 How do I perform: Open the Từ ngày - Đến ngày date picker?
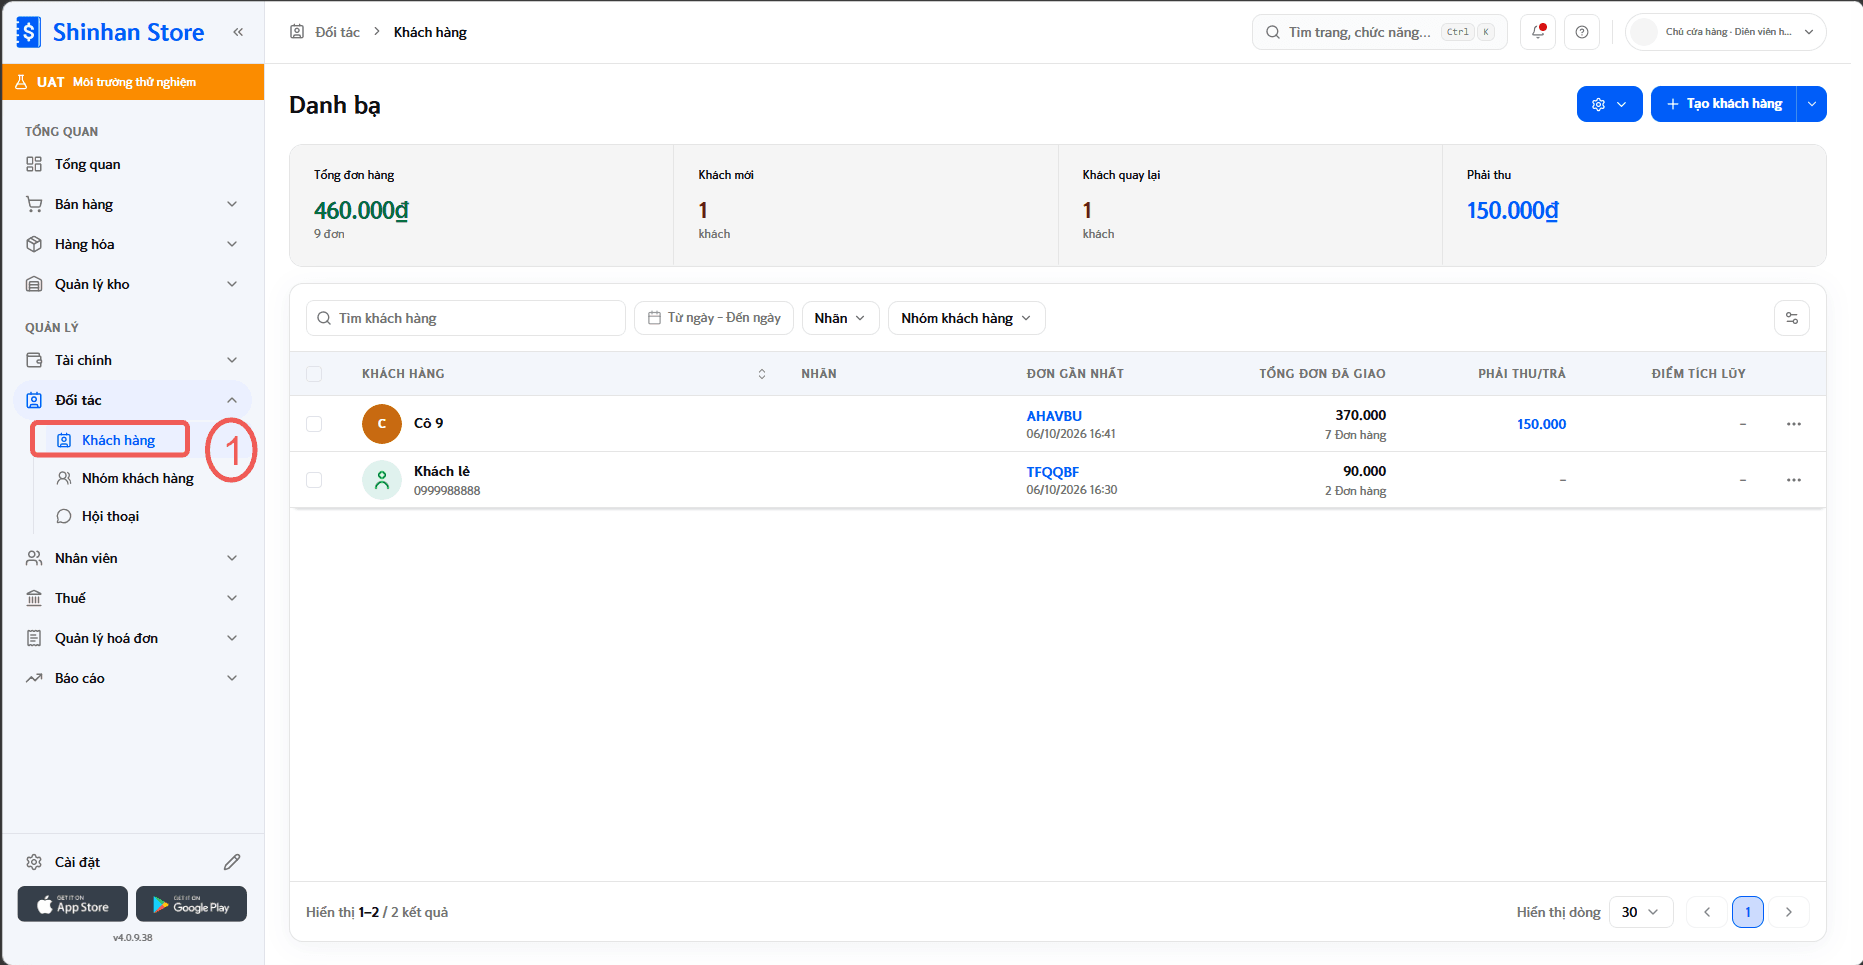(714, 318)
